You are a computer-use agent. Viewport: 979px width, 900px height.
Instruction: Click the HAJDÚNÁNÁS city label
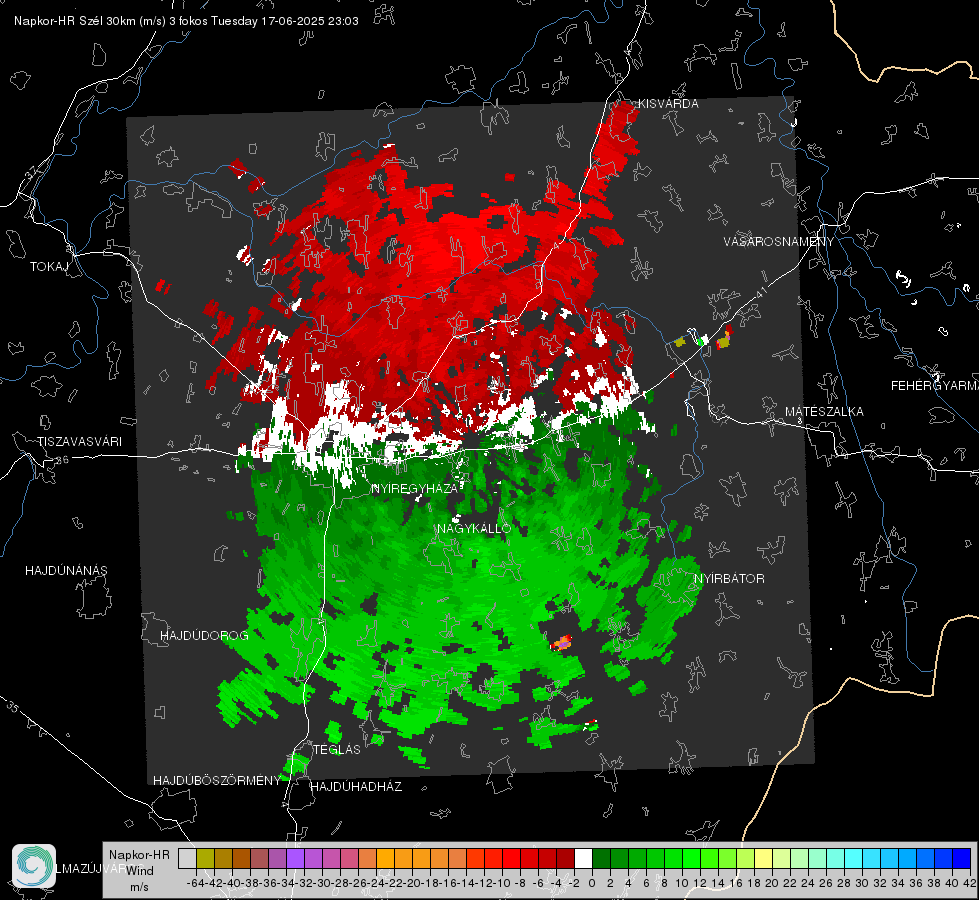coord(66,571)
